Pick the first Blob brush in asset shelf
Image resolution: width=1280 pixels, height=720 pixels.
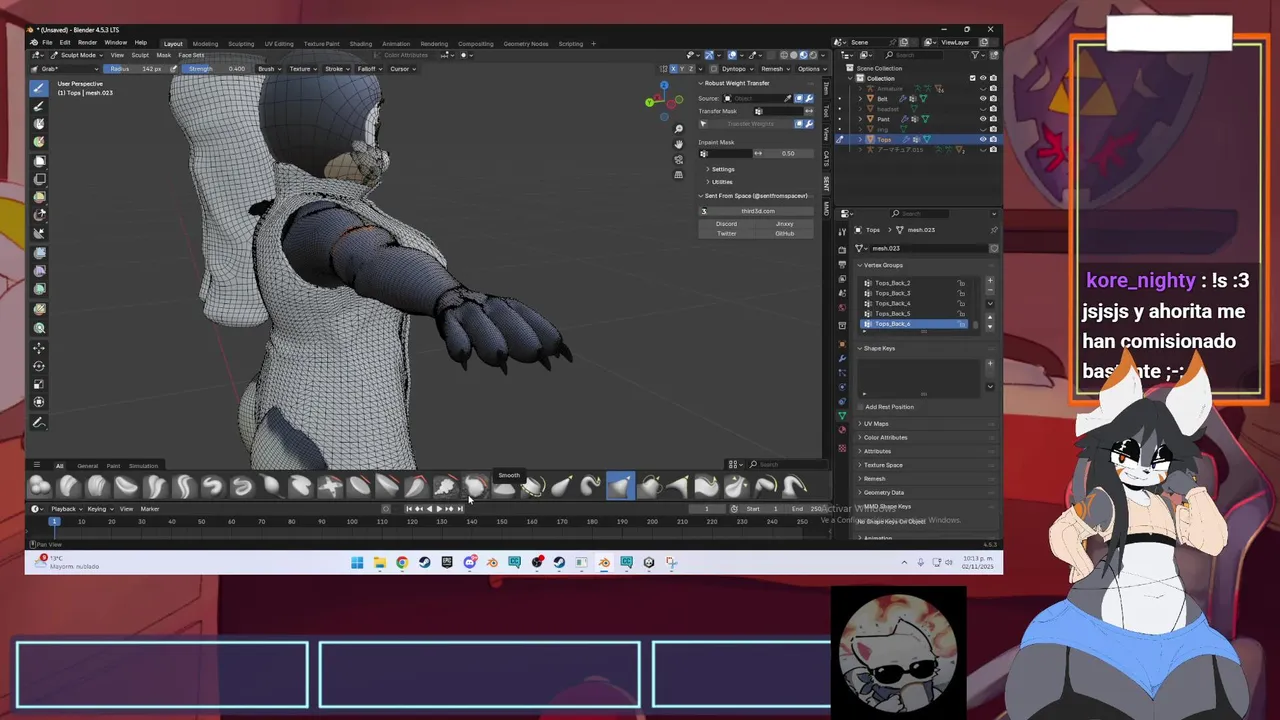[40, 486]
